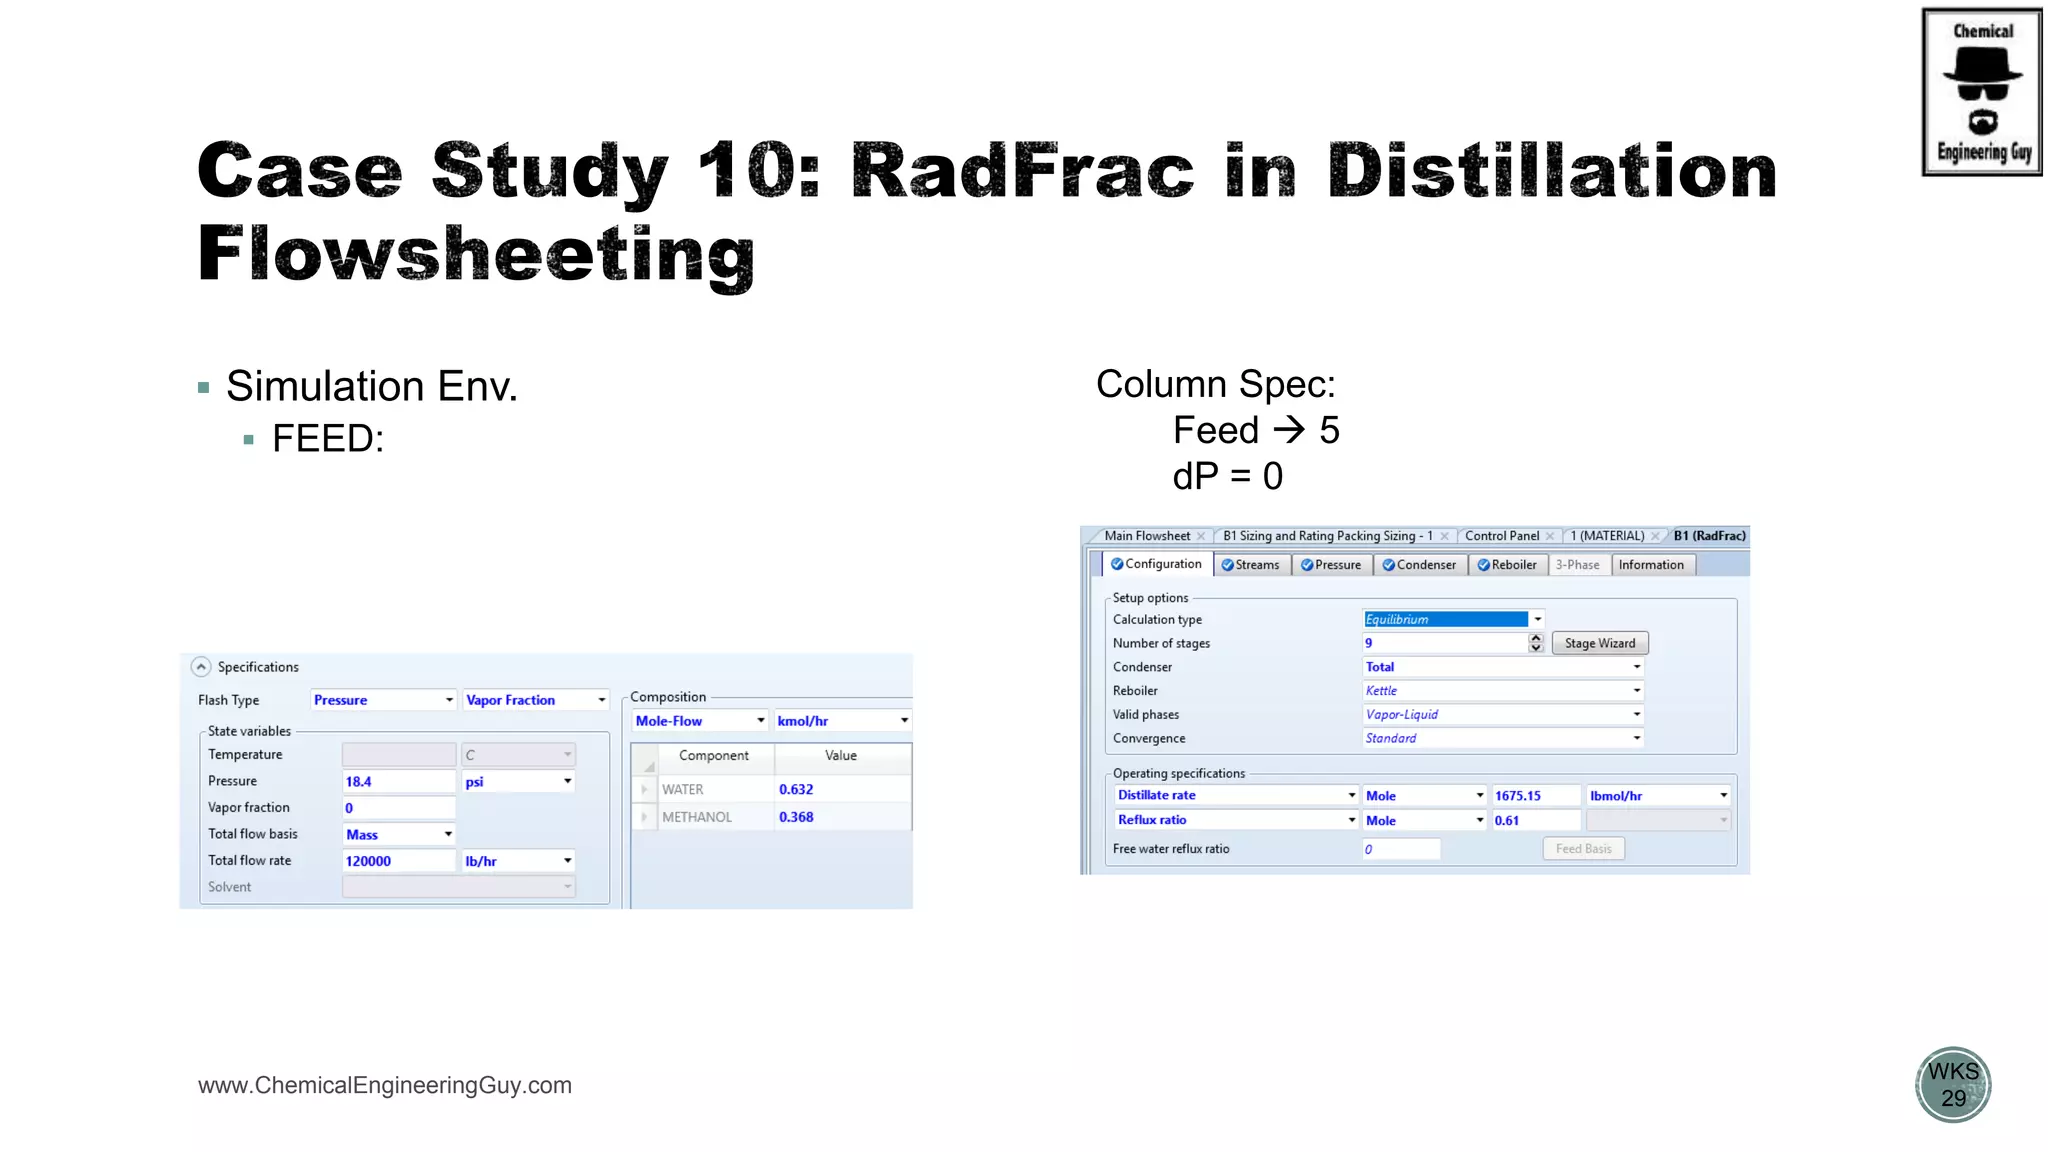
Task: Click the Component column header
Action: pos(715,756)
